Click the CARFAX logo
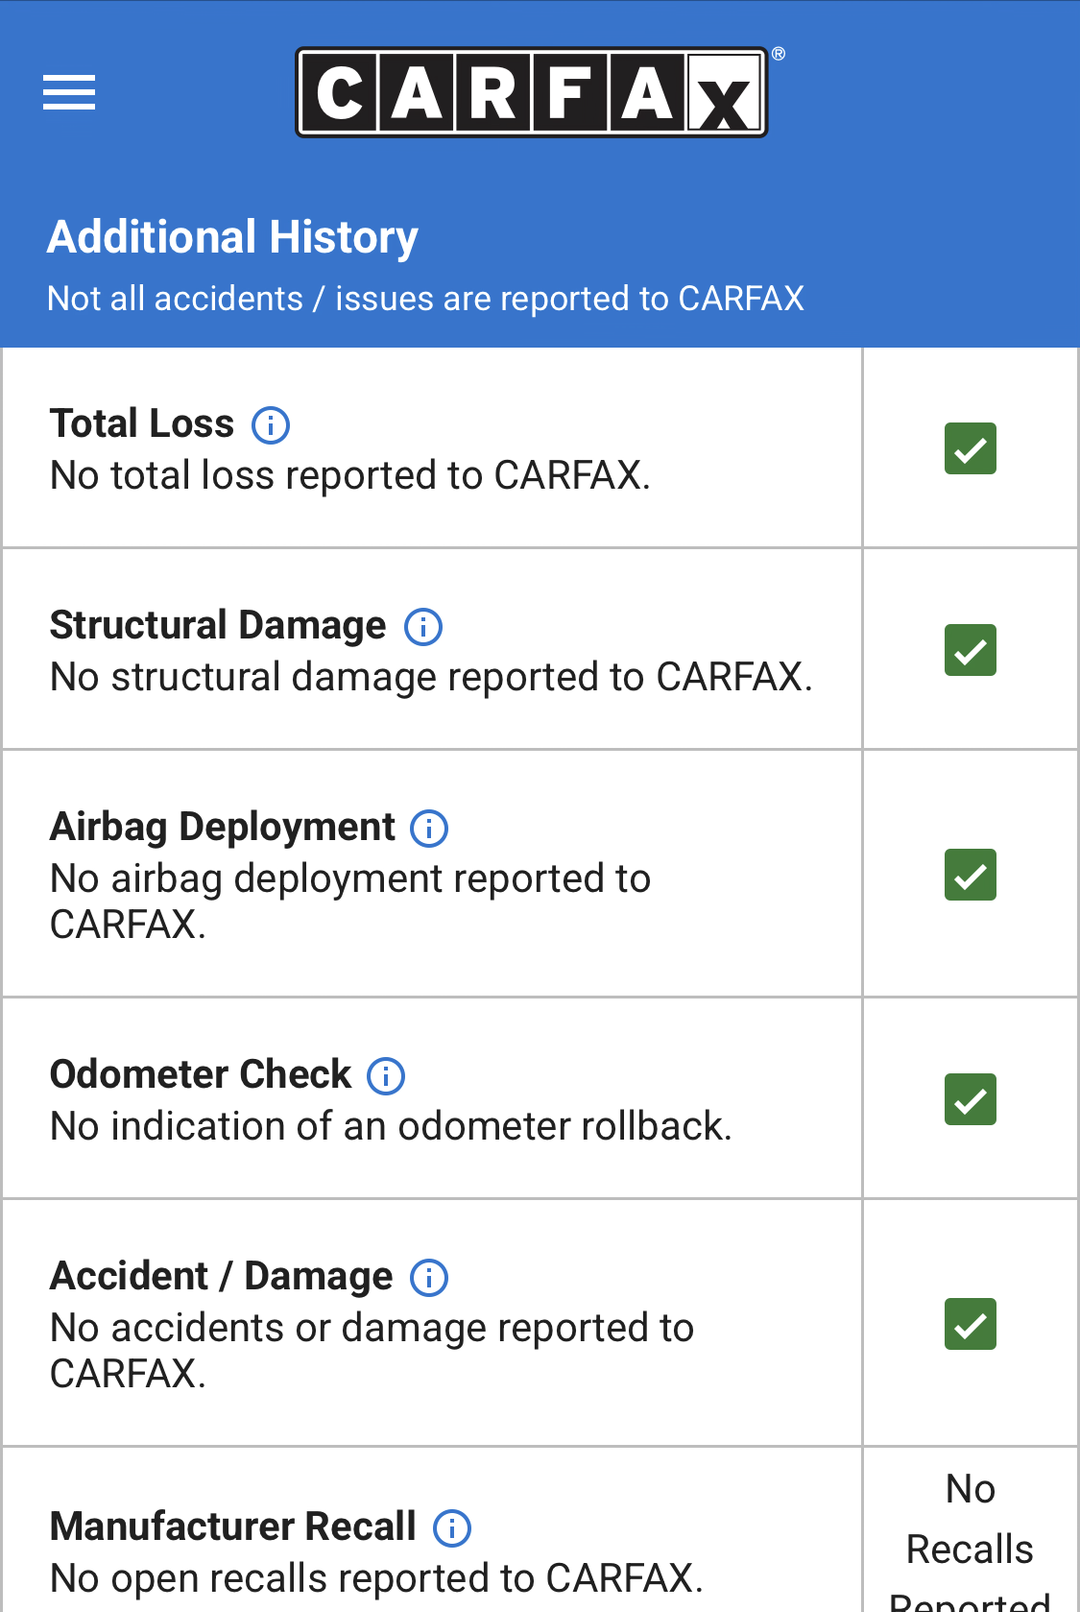Image resolution: width=1080 pixels, height=1612 pixels. pos(532,92)
